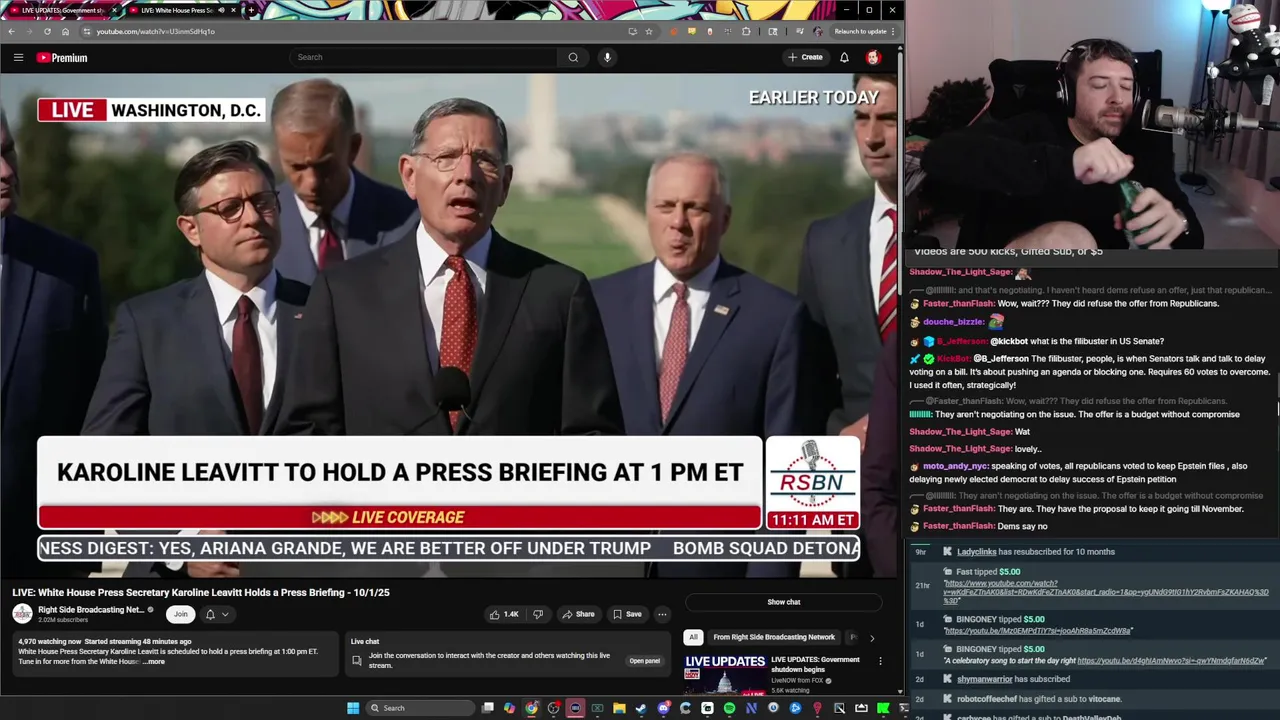Bookmark page with the star icon
Screen dimensions: 1280x720
[x=649, y=31]
